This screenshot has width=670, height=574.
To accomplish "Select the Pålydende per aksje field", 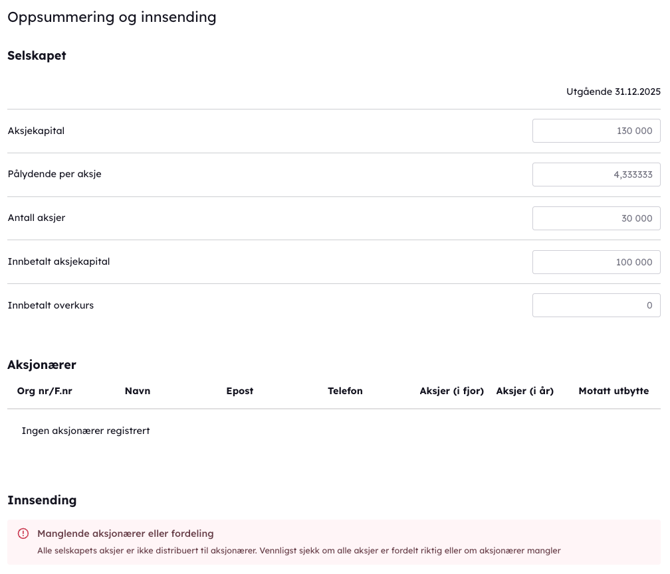I will click(x=596, y=175).
